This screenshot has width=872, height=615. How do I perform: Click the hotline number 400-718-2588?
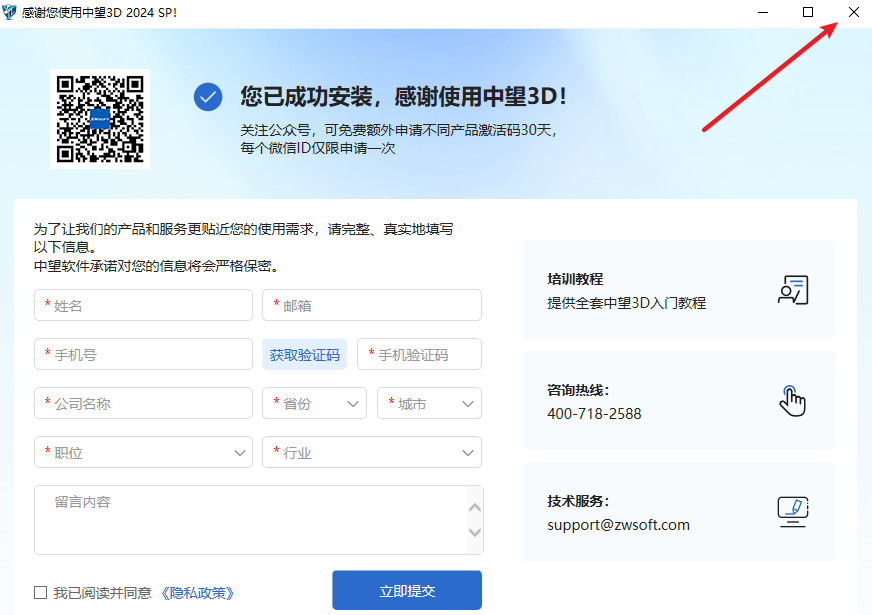click(x=594, y=414)
